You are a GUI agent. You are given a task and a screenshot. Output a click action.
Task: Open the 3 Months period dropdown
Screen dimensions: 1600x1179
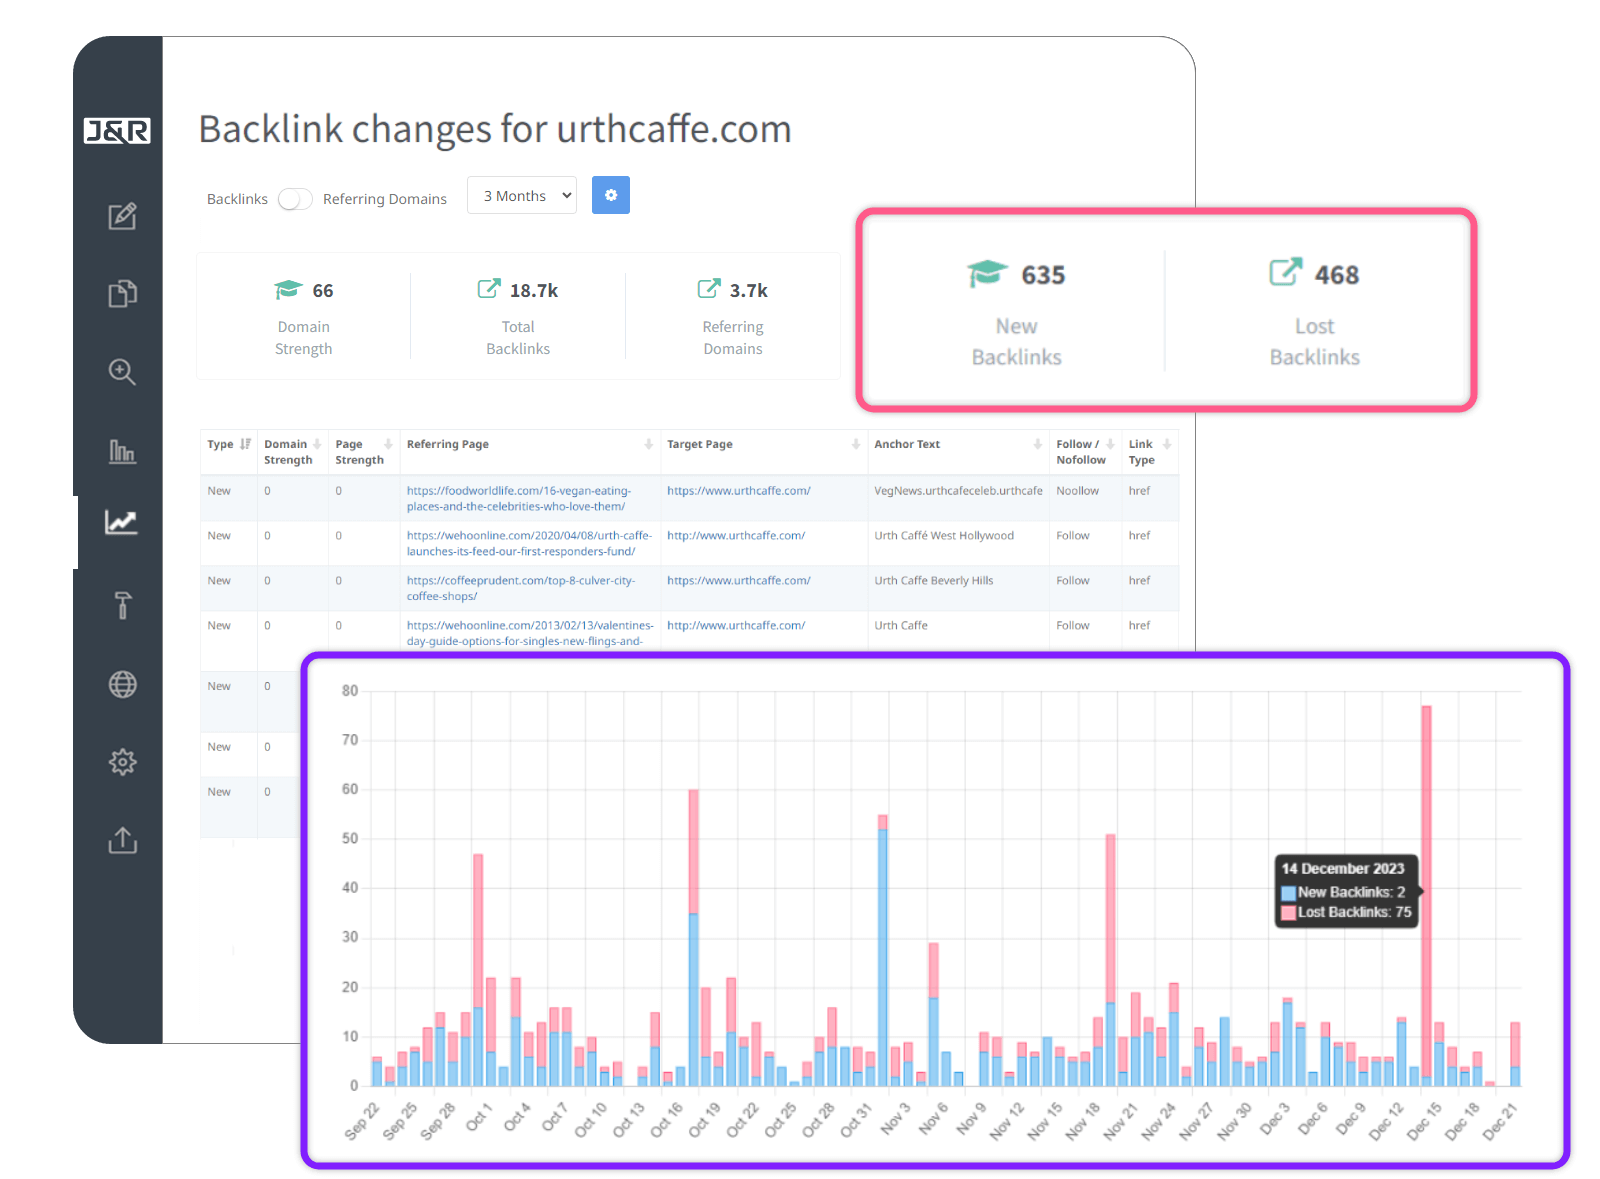[522, 196]
